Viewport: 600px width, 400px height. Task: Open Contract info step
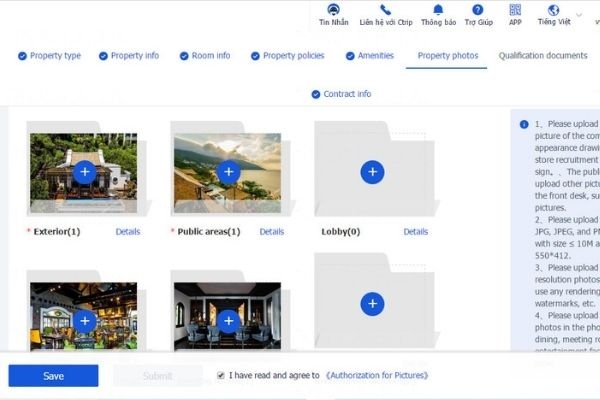[x=347, y=94]
